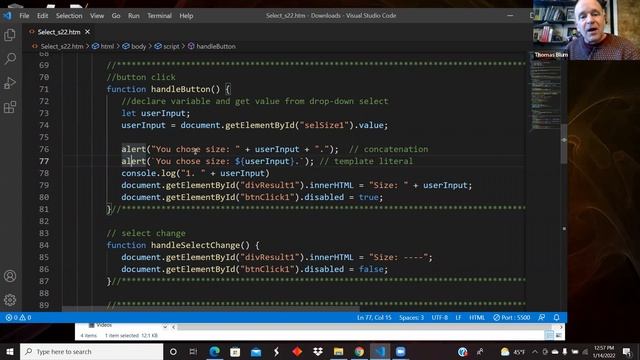Image resolution: width=640 pixels, height=360 pixels.
Task: Click the editor horizontal scrollbar
Action: click(x=210, y=309)
